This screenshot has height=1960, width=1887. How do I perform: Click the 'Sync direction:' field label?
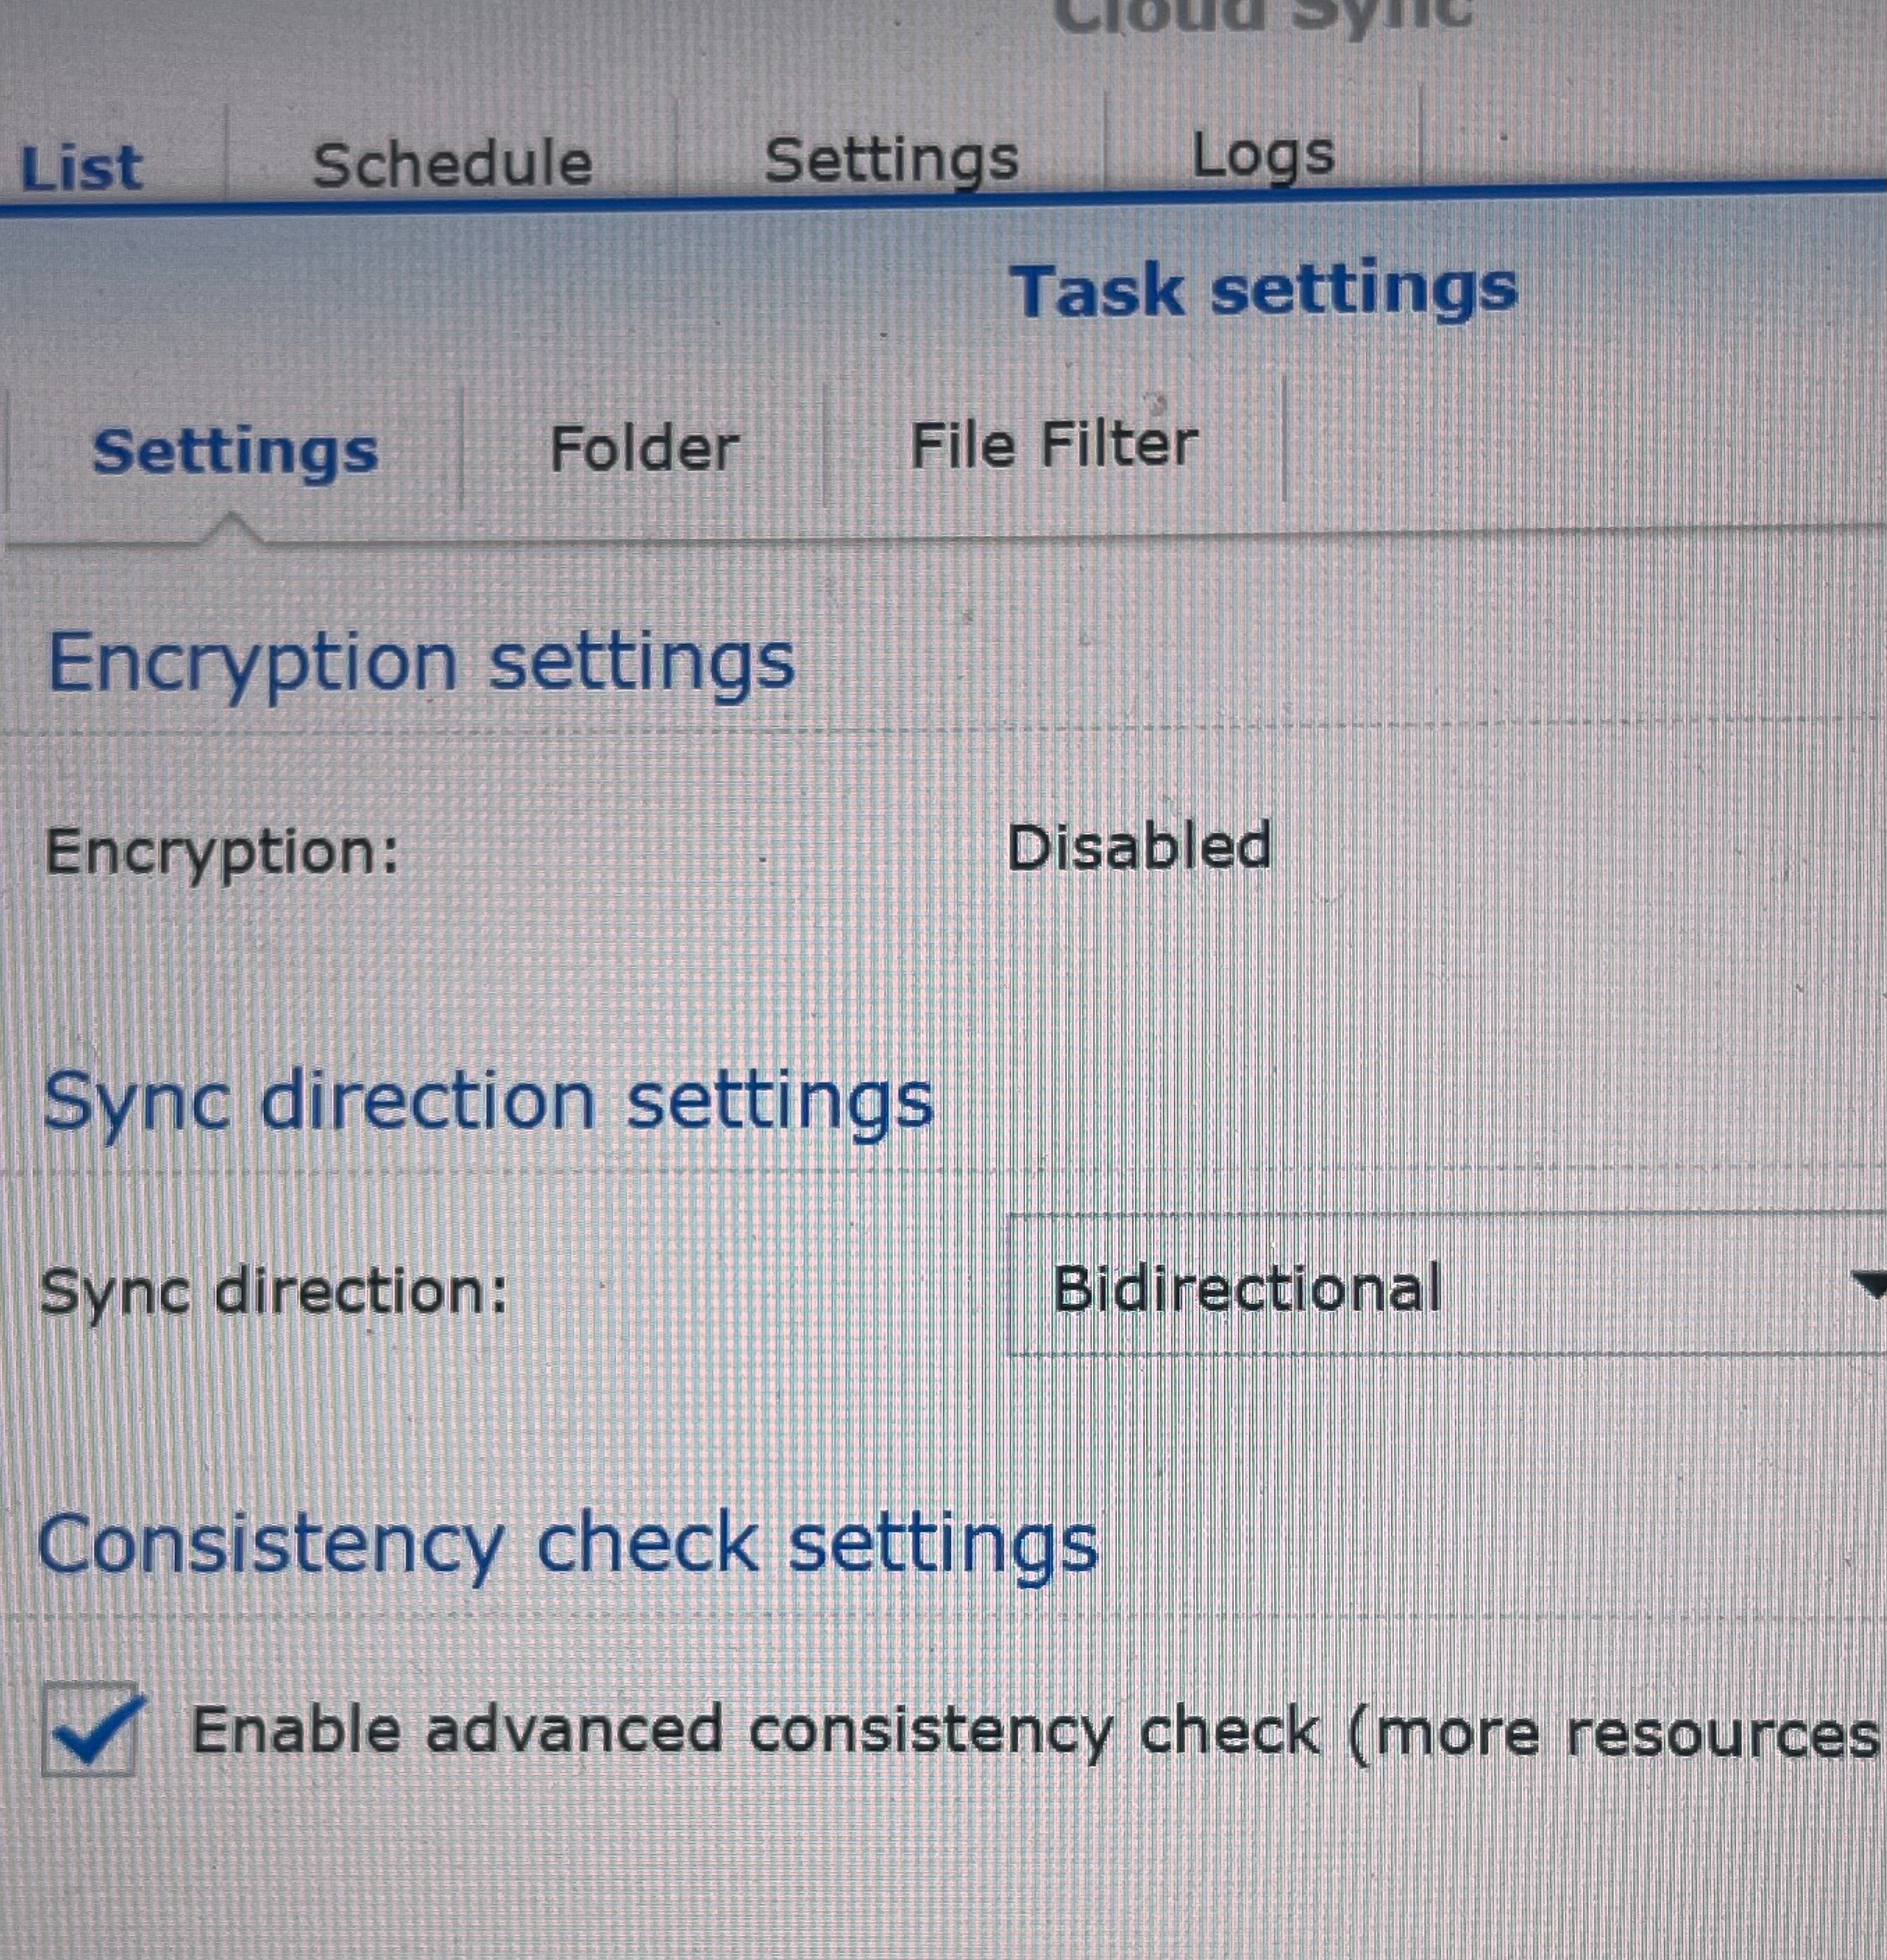click(x=274, y=1292)
